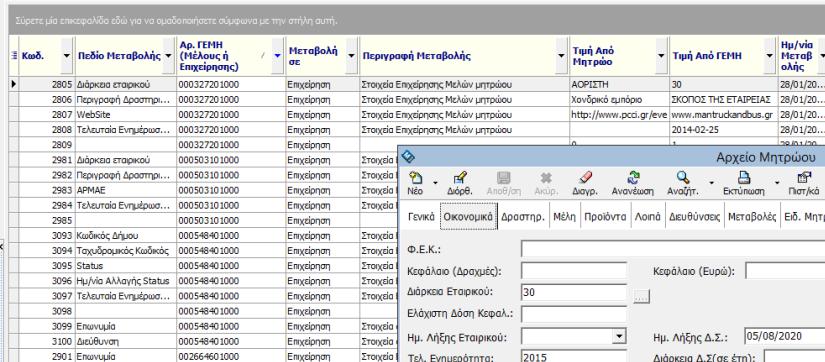Click the Φ.Ε.Κ. input field
This screenshot has width=825, height=362.
pos(673,249)
